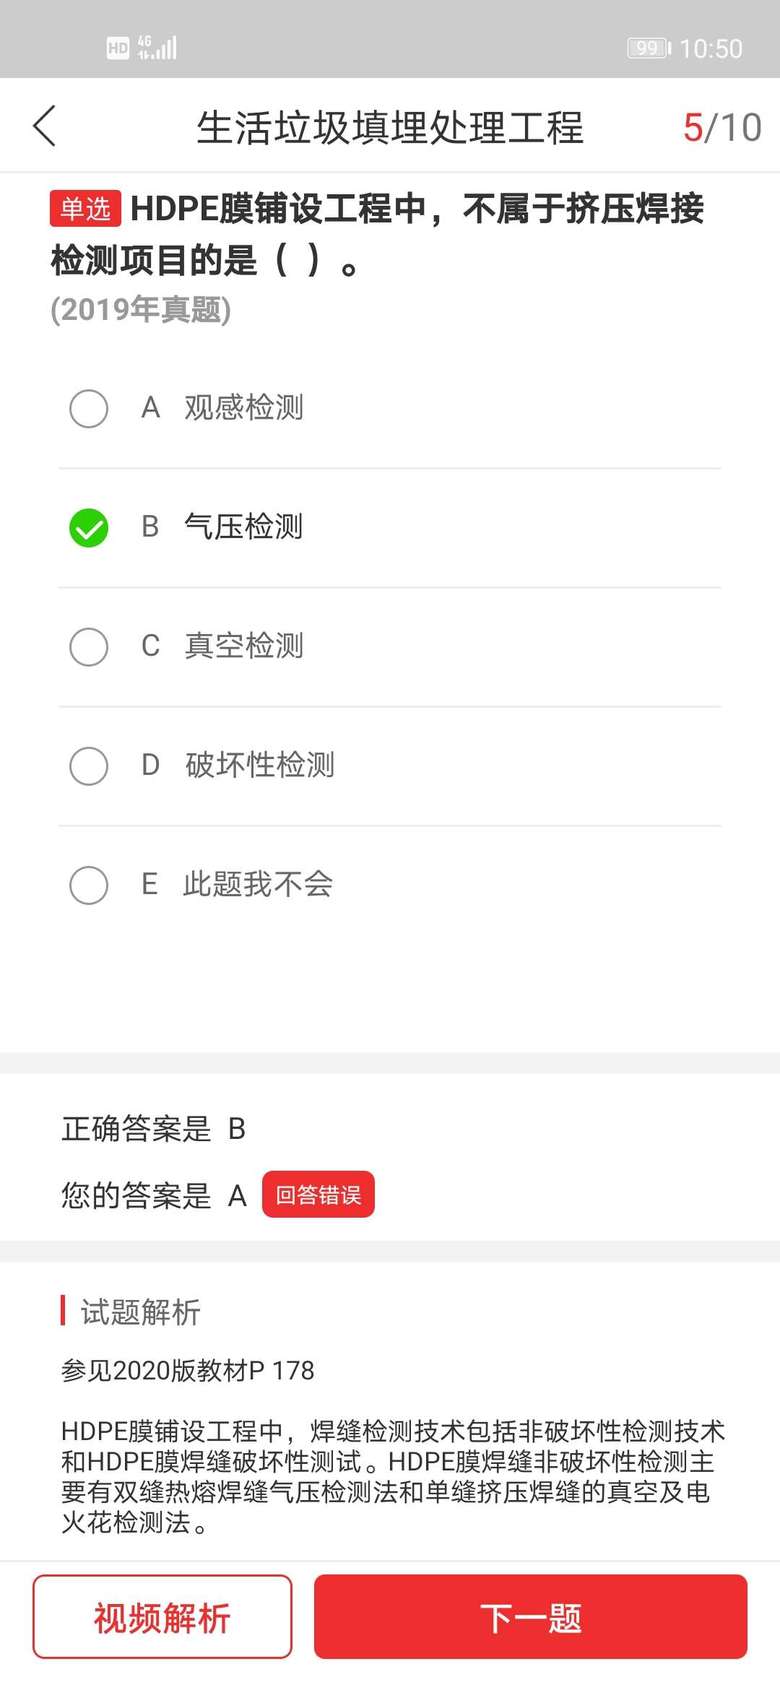This screenshot has width=780, height=1690.
Task: Go to next question with 下一题
Action: coord(530,1617)
